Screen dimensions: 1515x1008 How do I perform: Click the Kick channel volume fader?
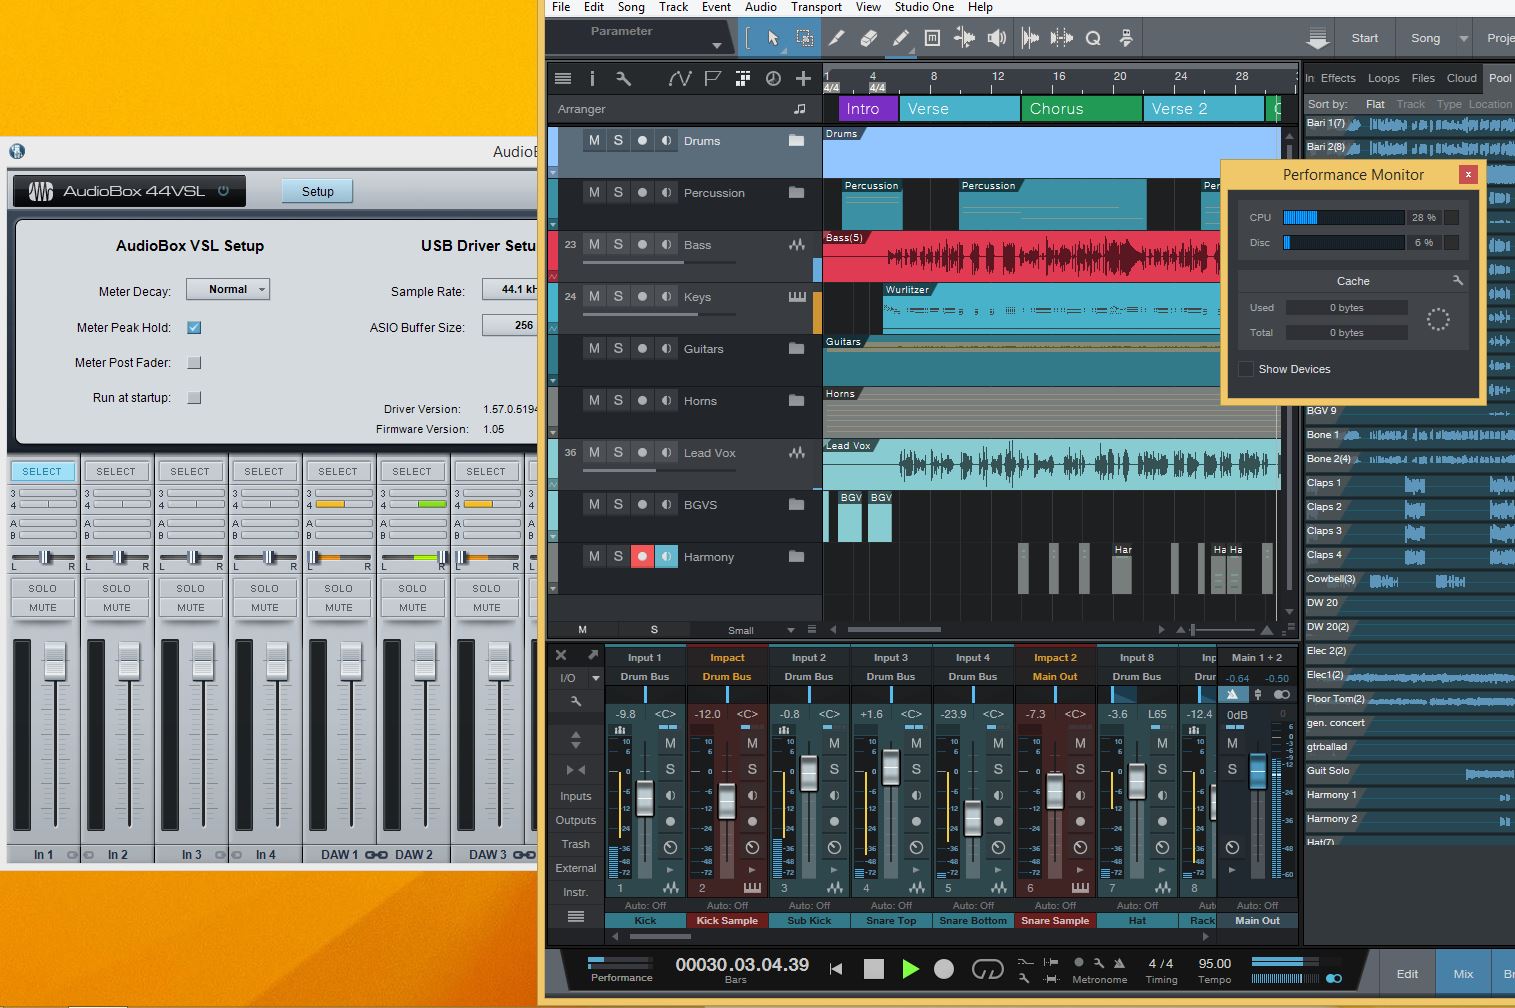tap(645, 798)
